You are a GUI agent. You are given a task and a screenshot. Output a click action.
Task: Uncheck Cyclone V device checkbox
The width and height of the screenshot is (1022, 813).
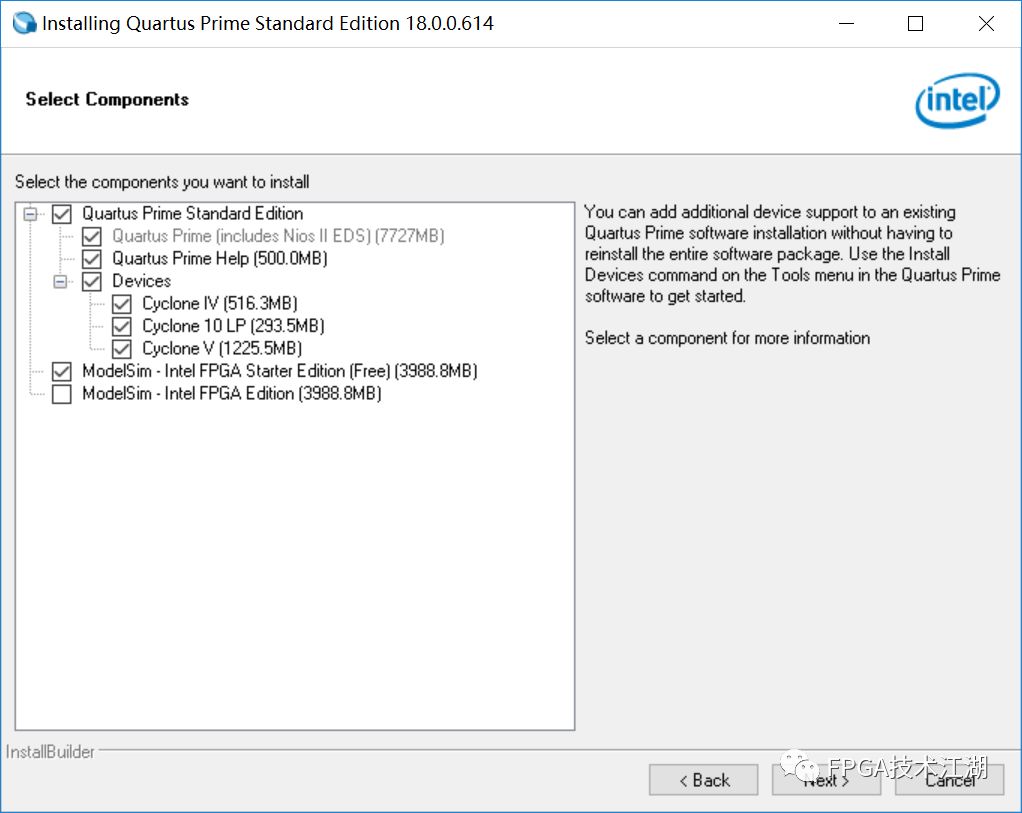[122, 349]
